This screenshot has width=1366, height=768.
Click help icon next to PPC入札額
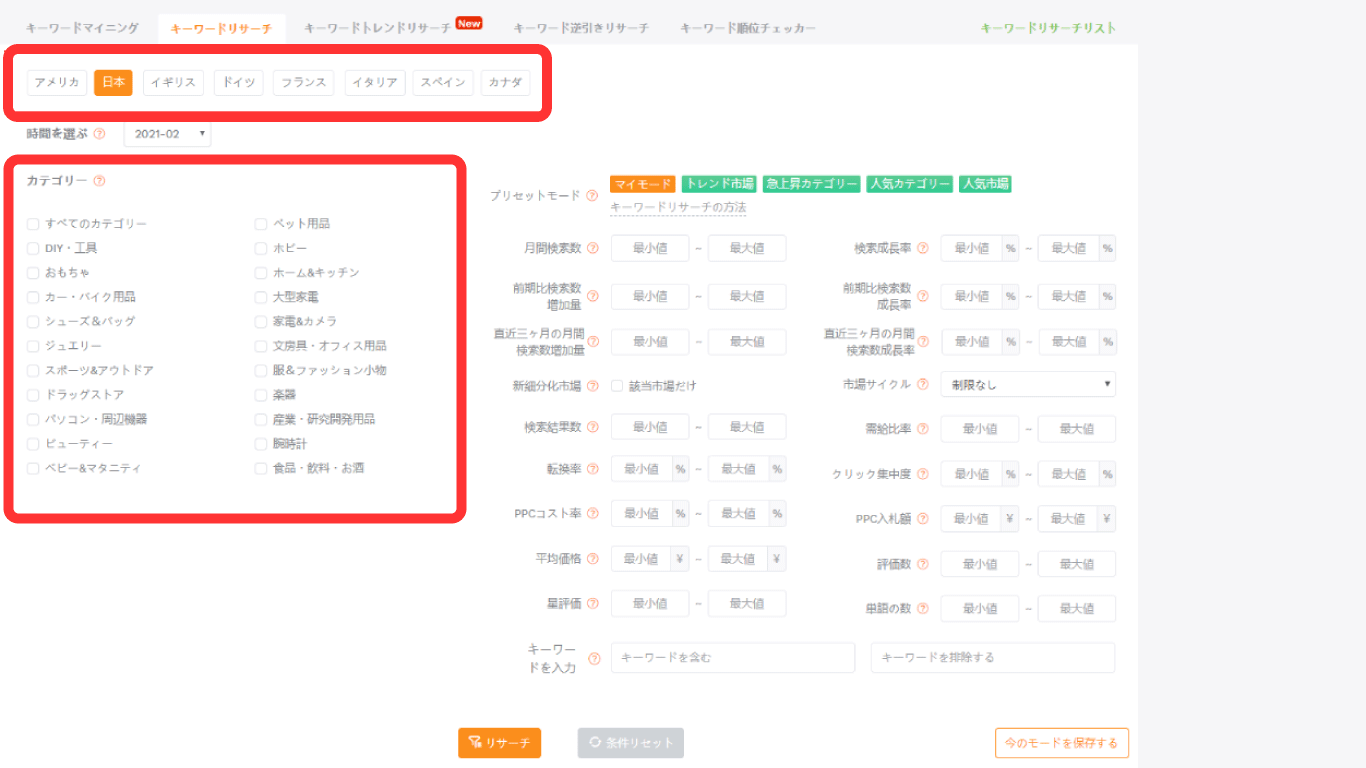pos(923,519)
